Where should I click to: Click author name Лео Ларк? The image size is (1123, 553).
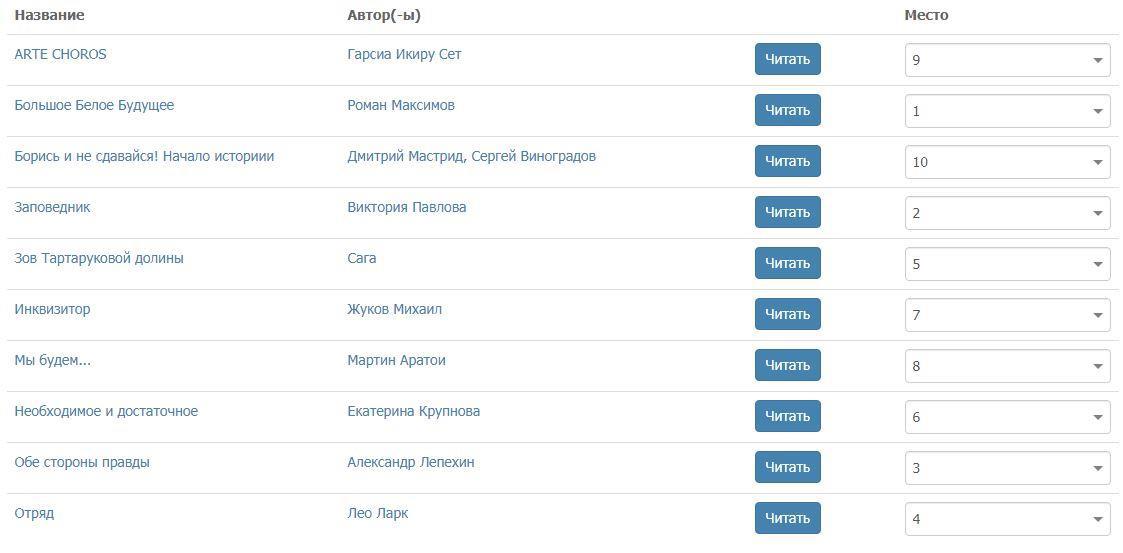(x=377, y=513)
